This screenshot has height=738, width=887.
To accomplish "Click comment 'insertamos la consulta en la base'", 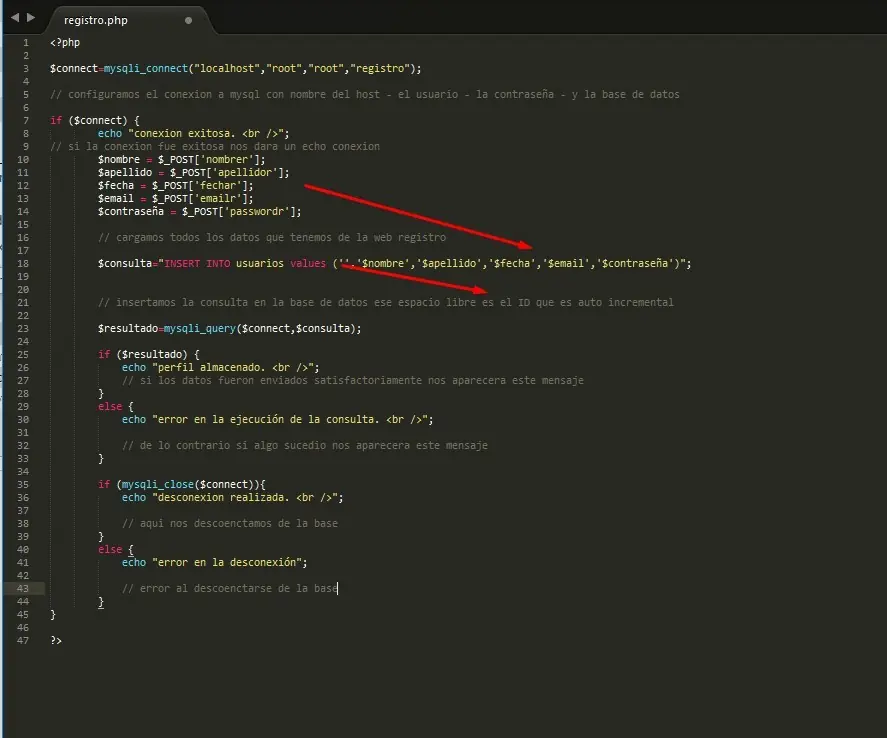I will coord(385,303).
